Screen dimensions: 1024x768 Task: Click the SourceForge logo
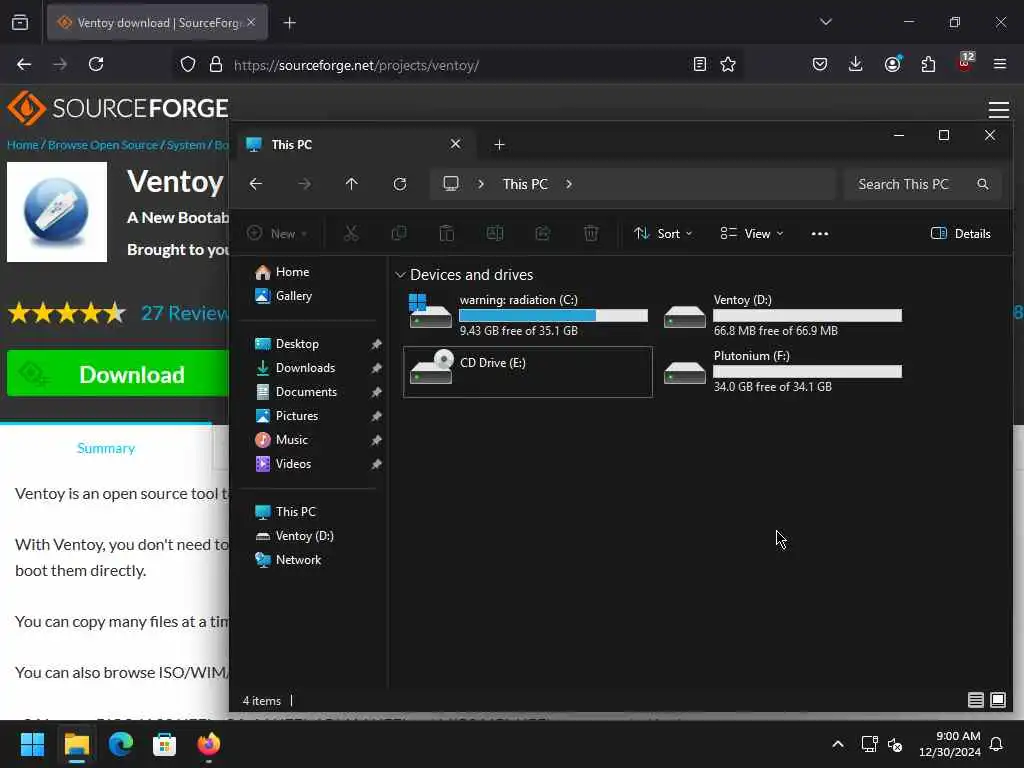[118, 108]
